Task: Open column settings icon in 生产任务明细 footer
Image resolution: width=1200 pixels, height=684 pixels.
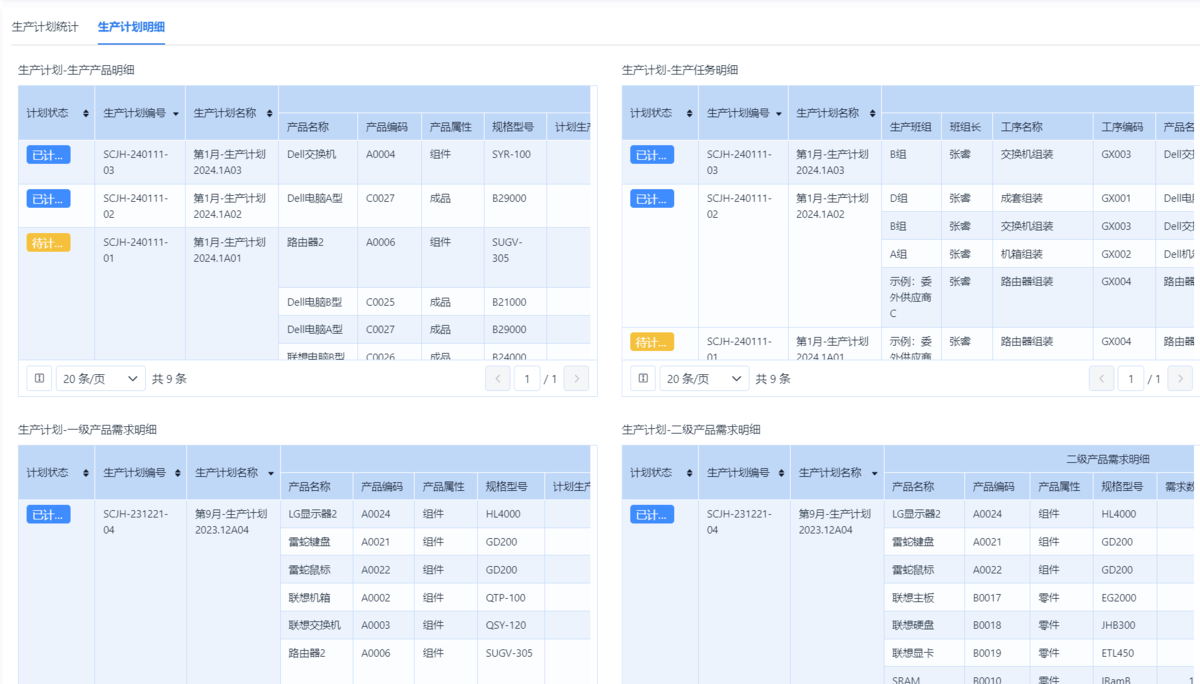Action: (643, 379)
